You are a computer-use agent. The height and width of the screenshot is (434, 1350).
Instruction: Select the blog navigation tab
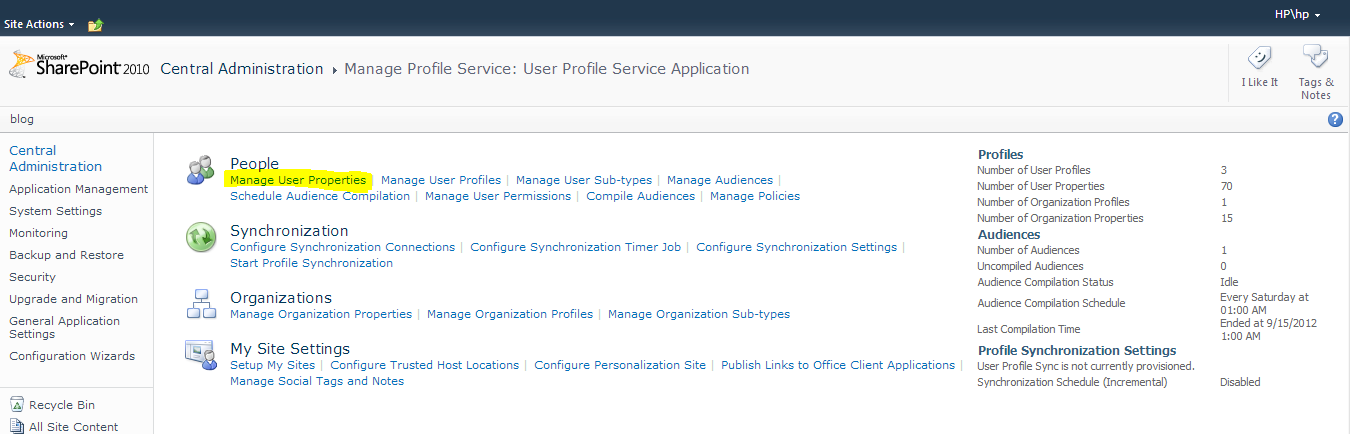(22, 119)
